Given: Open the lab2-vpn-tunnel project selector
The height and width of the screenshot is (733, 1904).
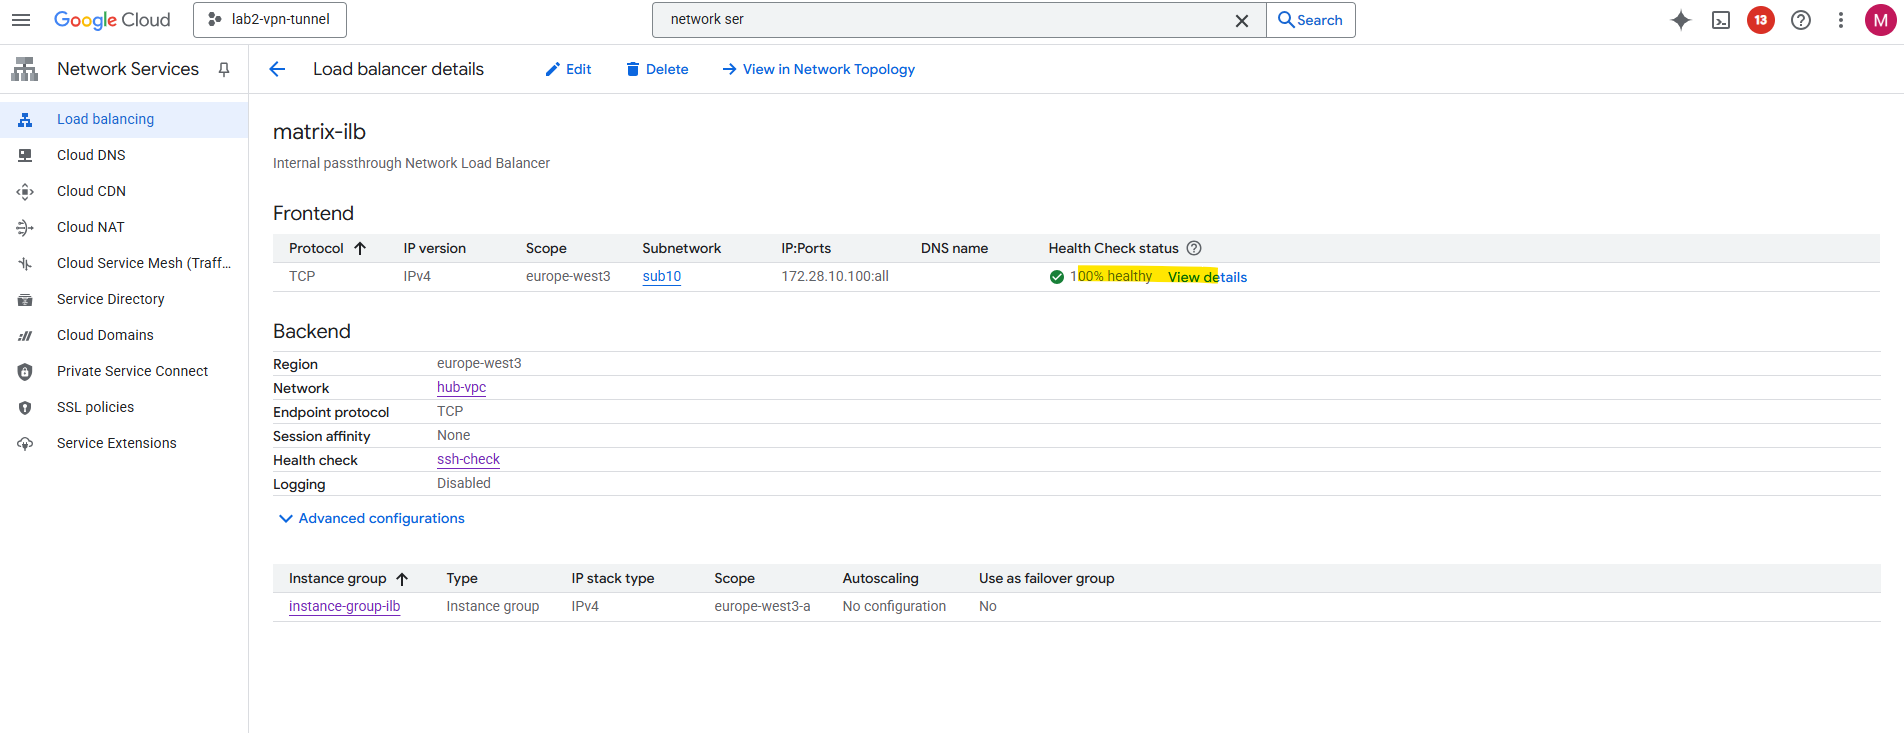Looking at the screenshot, I should pos(270,20).
